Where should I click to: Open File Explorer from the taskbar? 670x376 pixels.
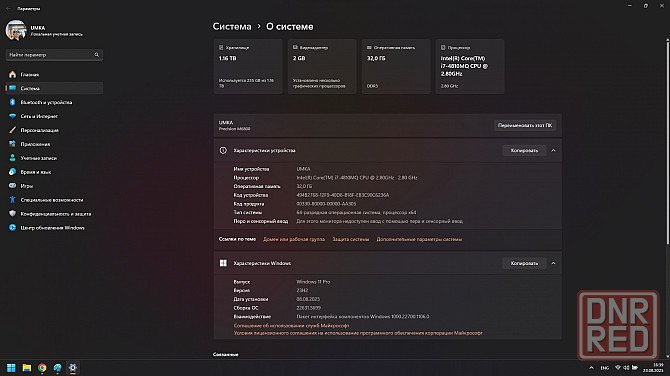pyautogui.click(x=26, y=368)
